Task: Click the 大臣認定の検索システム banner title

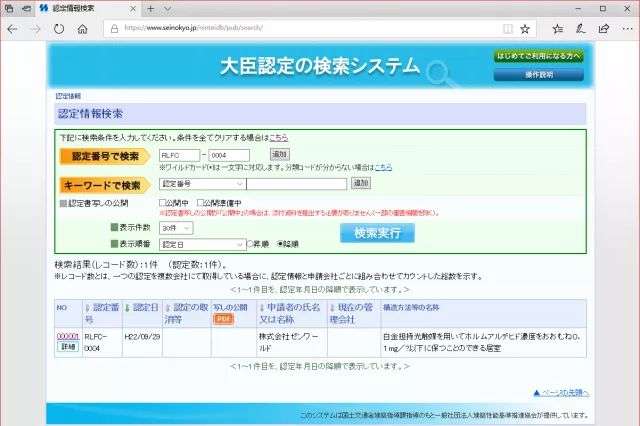Action: (320, 66)
